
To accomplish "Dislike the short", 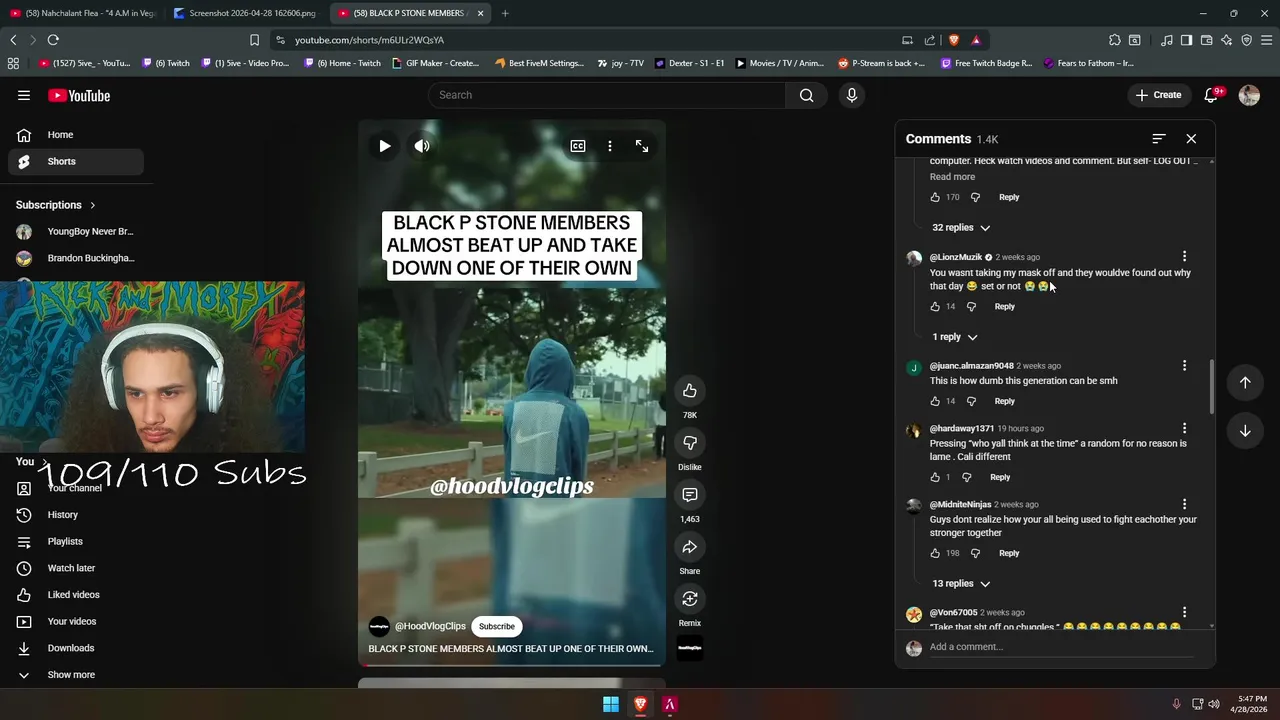I will tap(690, 442).
